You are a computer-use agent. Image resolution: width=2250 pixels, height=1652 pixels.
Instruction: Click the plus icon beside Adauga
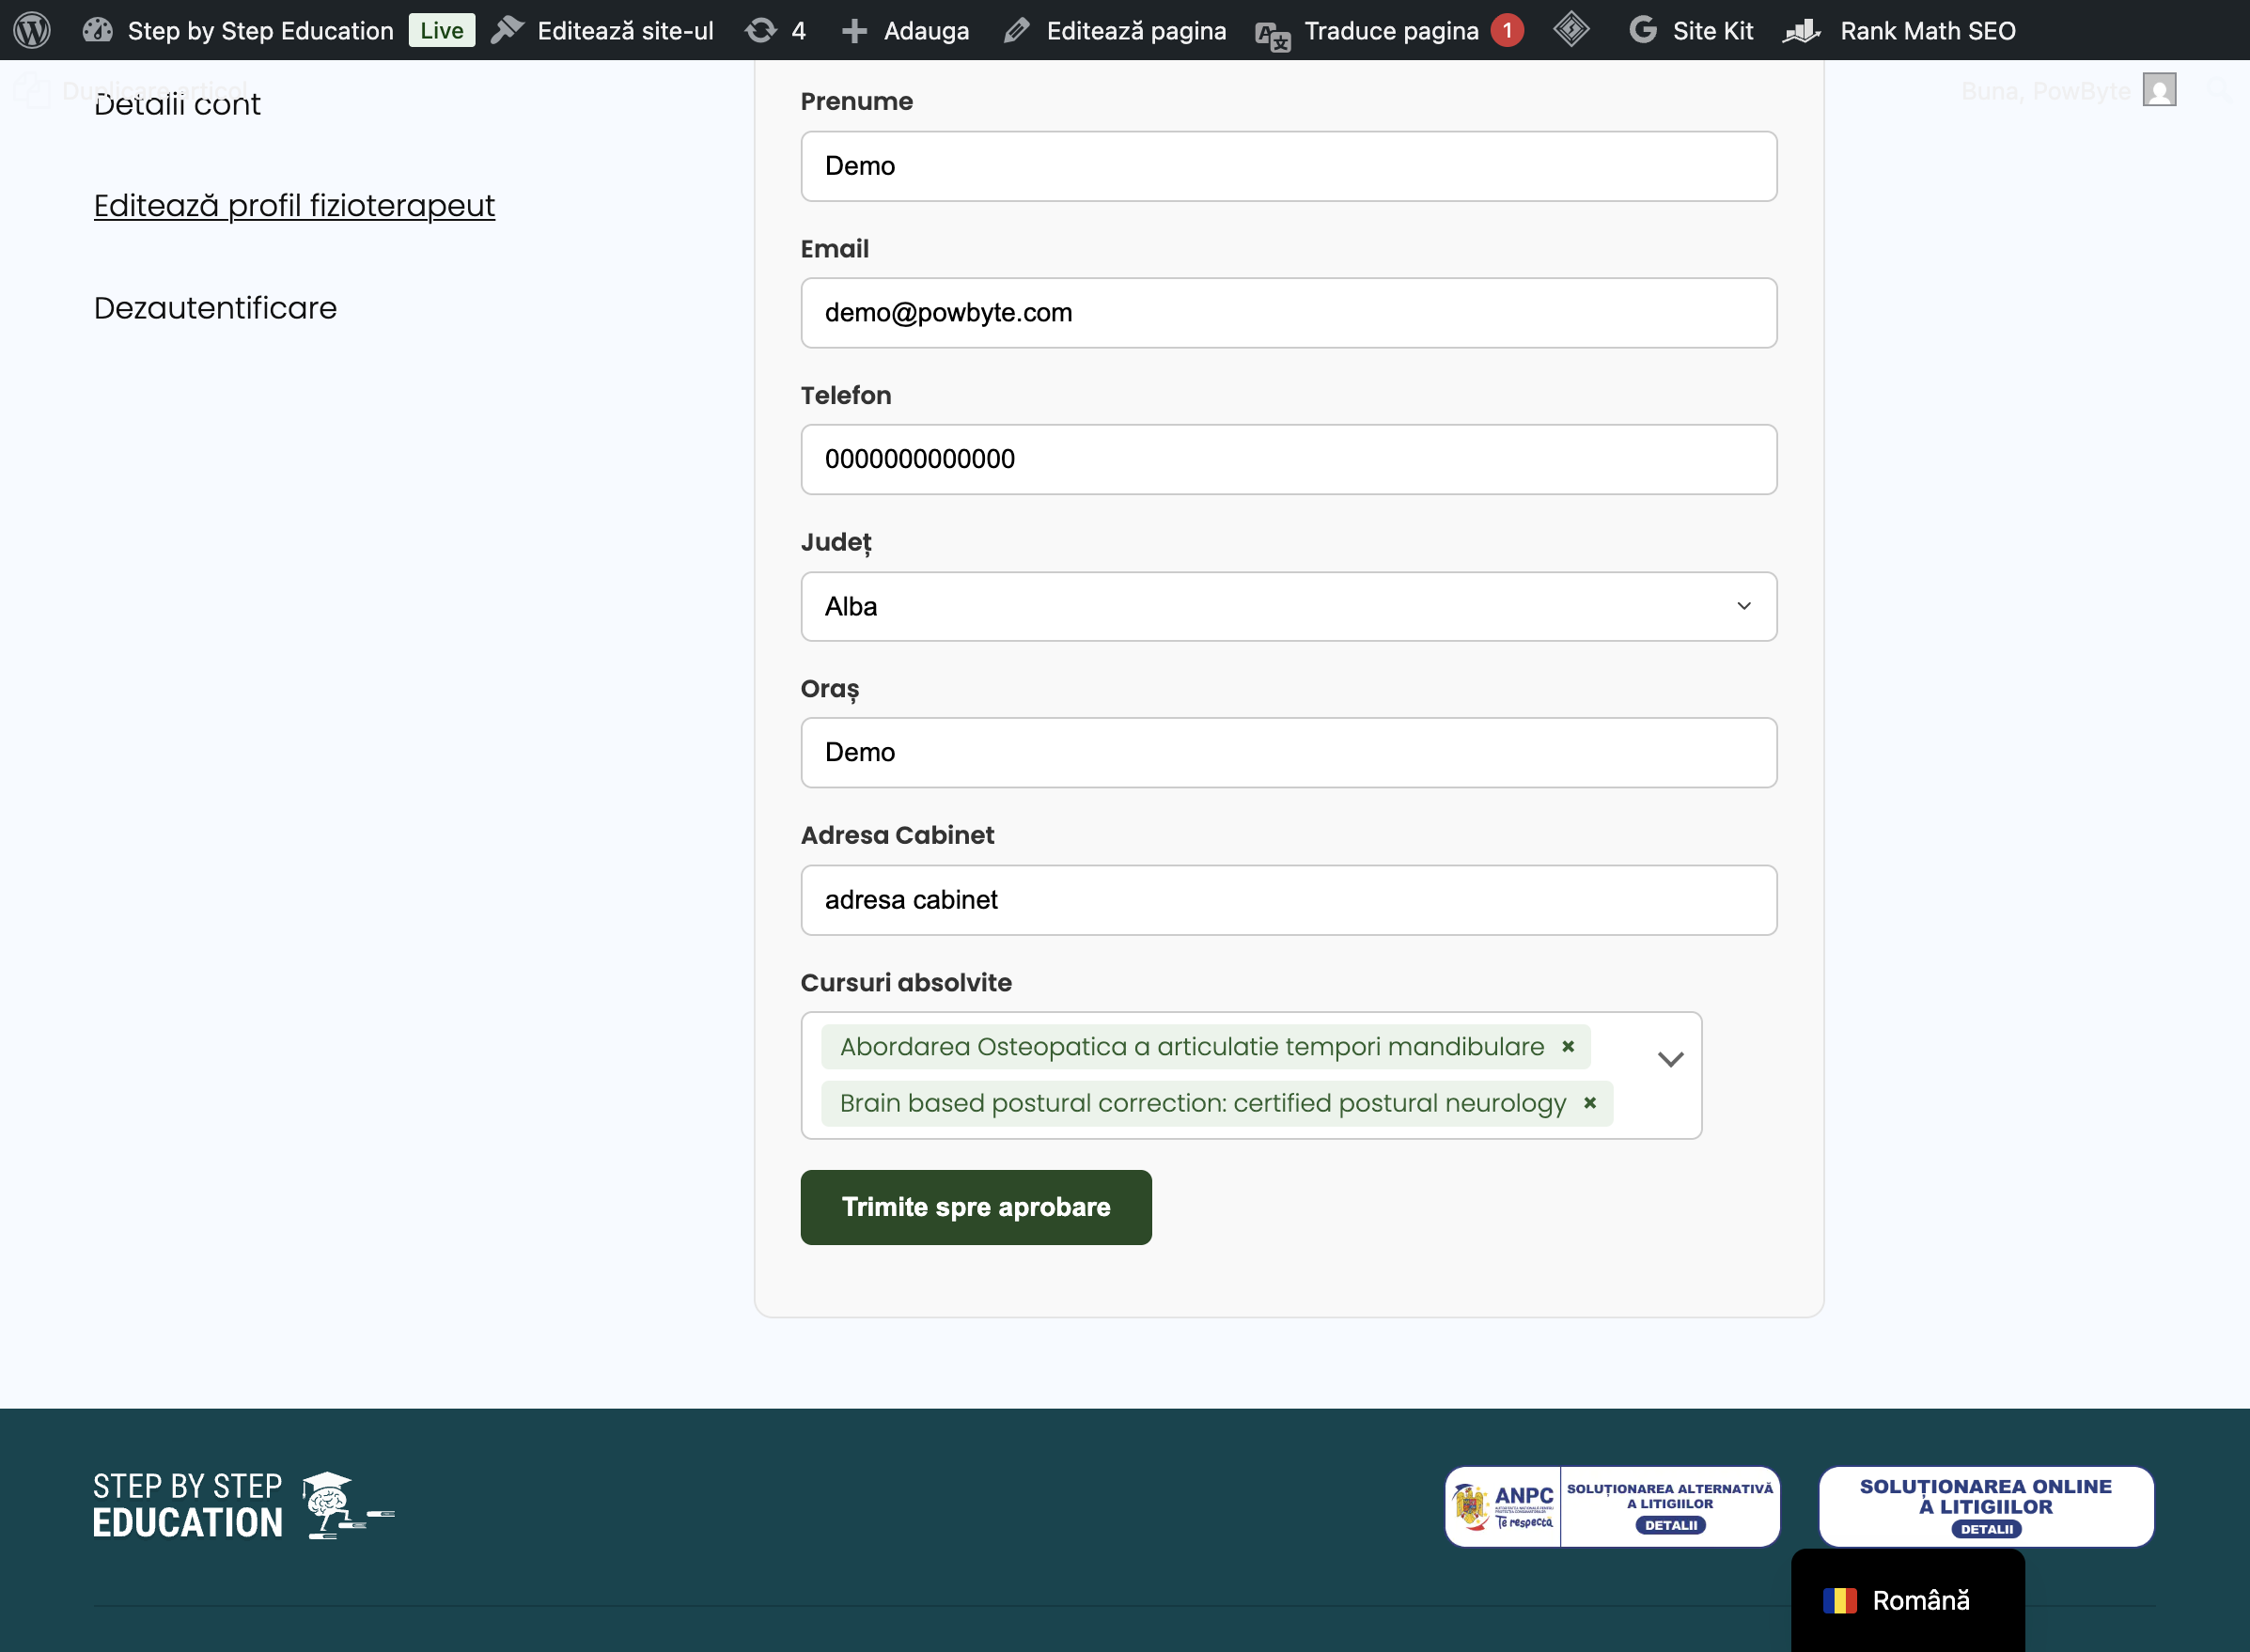pos(854,31)
